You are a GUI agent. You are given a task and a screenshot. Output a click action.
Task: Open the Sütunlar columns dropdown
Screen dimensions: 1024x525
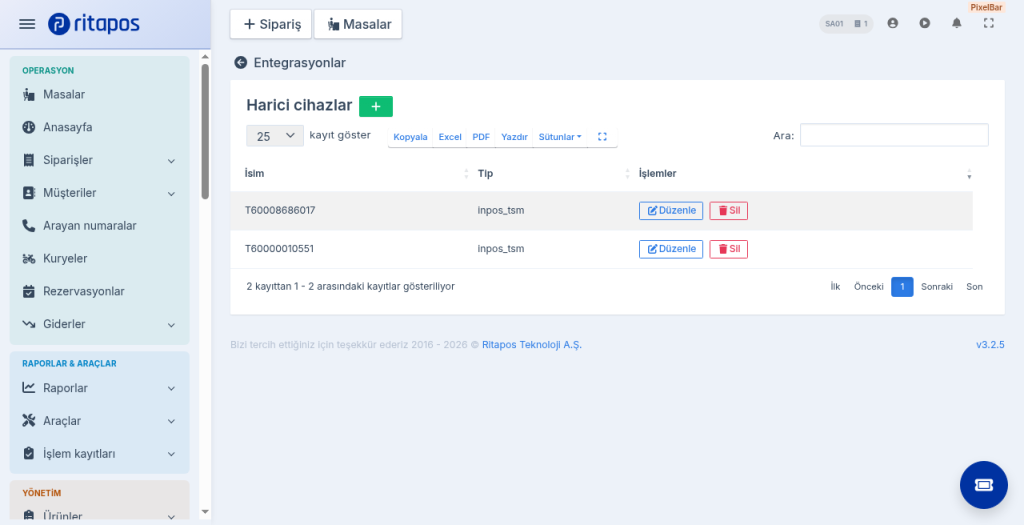point(560,136)
